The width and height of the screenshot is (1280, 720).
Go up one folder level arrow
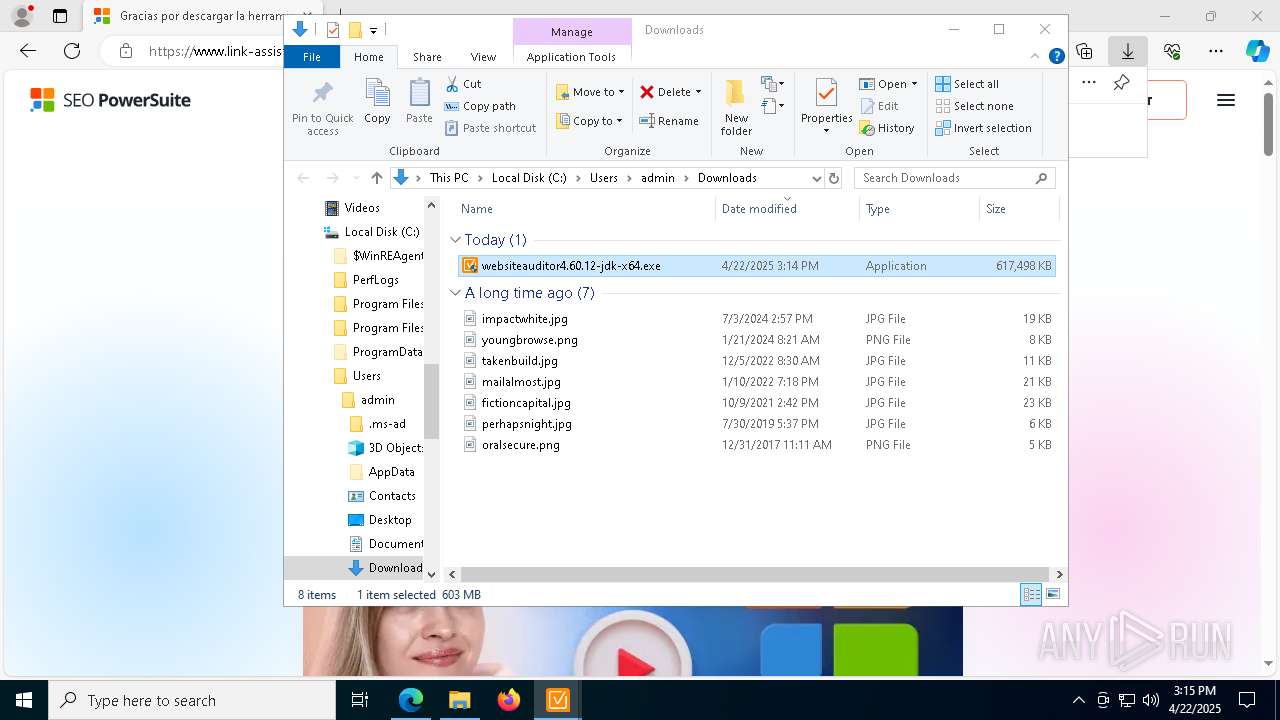click(376, 178)
